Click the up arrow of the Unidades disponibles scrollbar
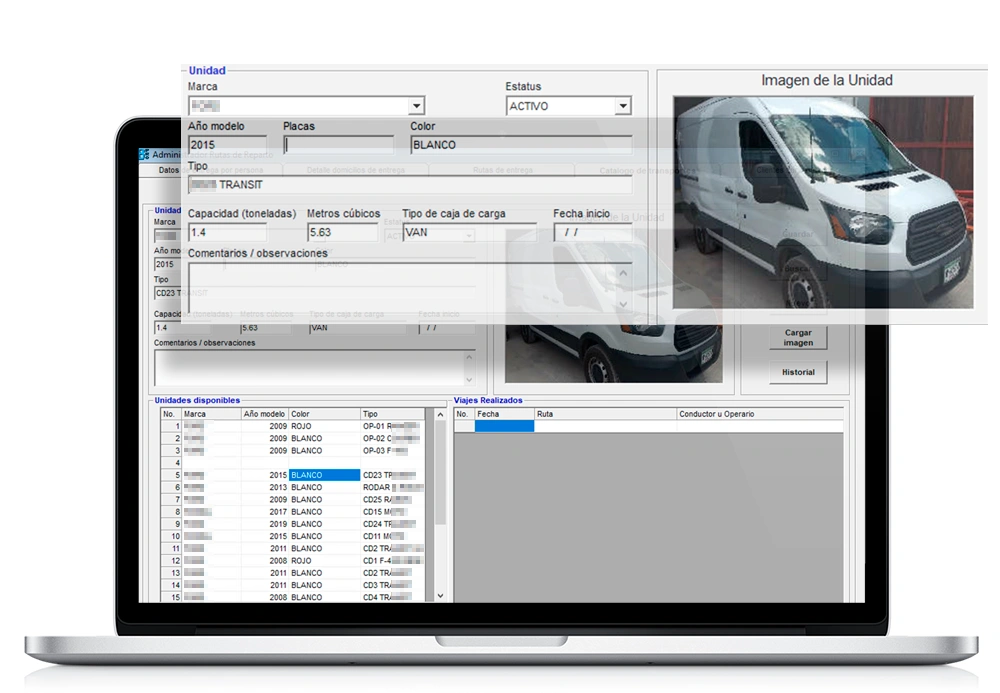1000x693 pixels. pos(440,414)
